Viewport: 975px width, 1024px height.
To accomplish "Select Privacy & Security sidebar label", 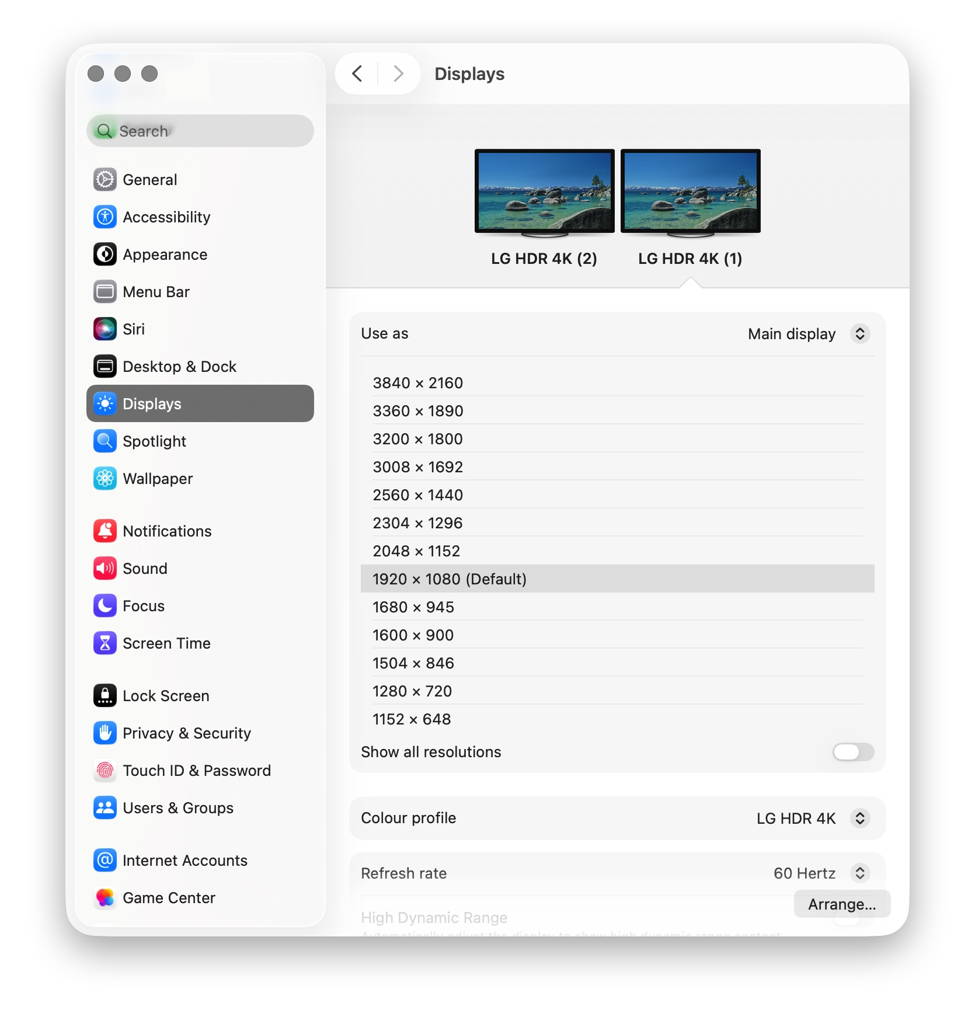I will pyautogui.click(x=187, y=733).
